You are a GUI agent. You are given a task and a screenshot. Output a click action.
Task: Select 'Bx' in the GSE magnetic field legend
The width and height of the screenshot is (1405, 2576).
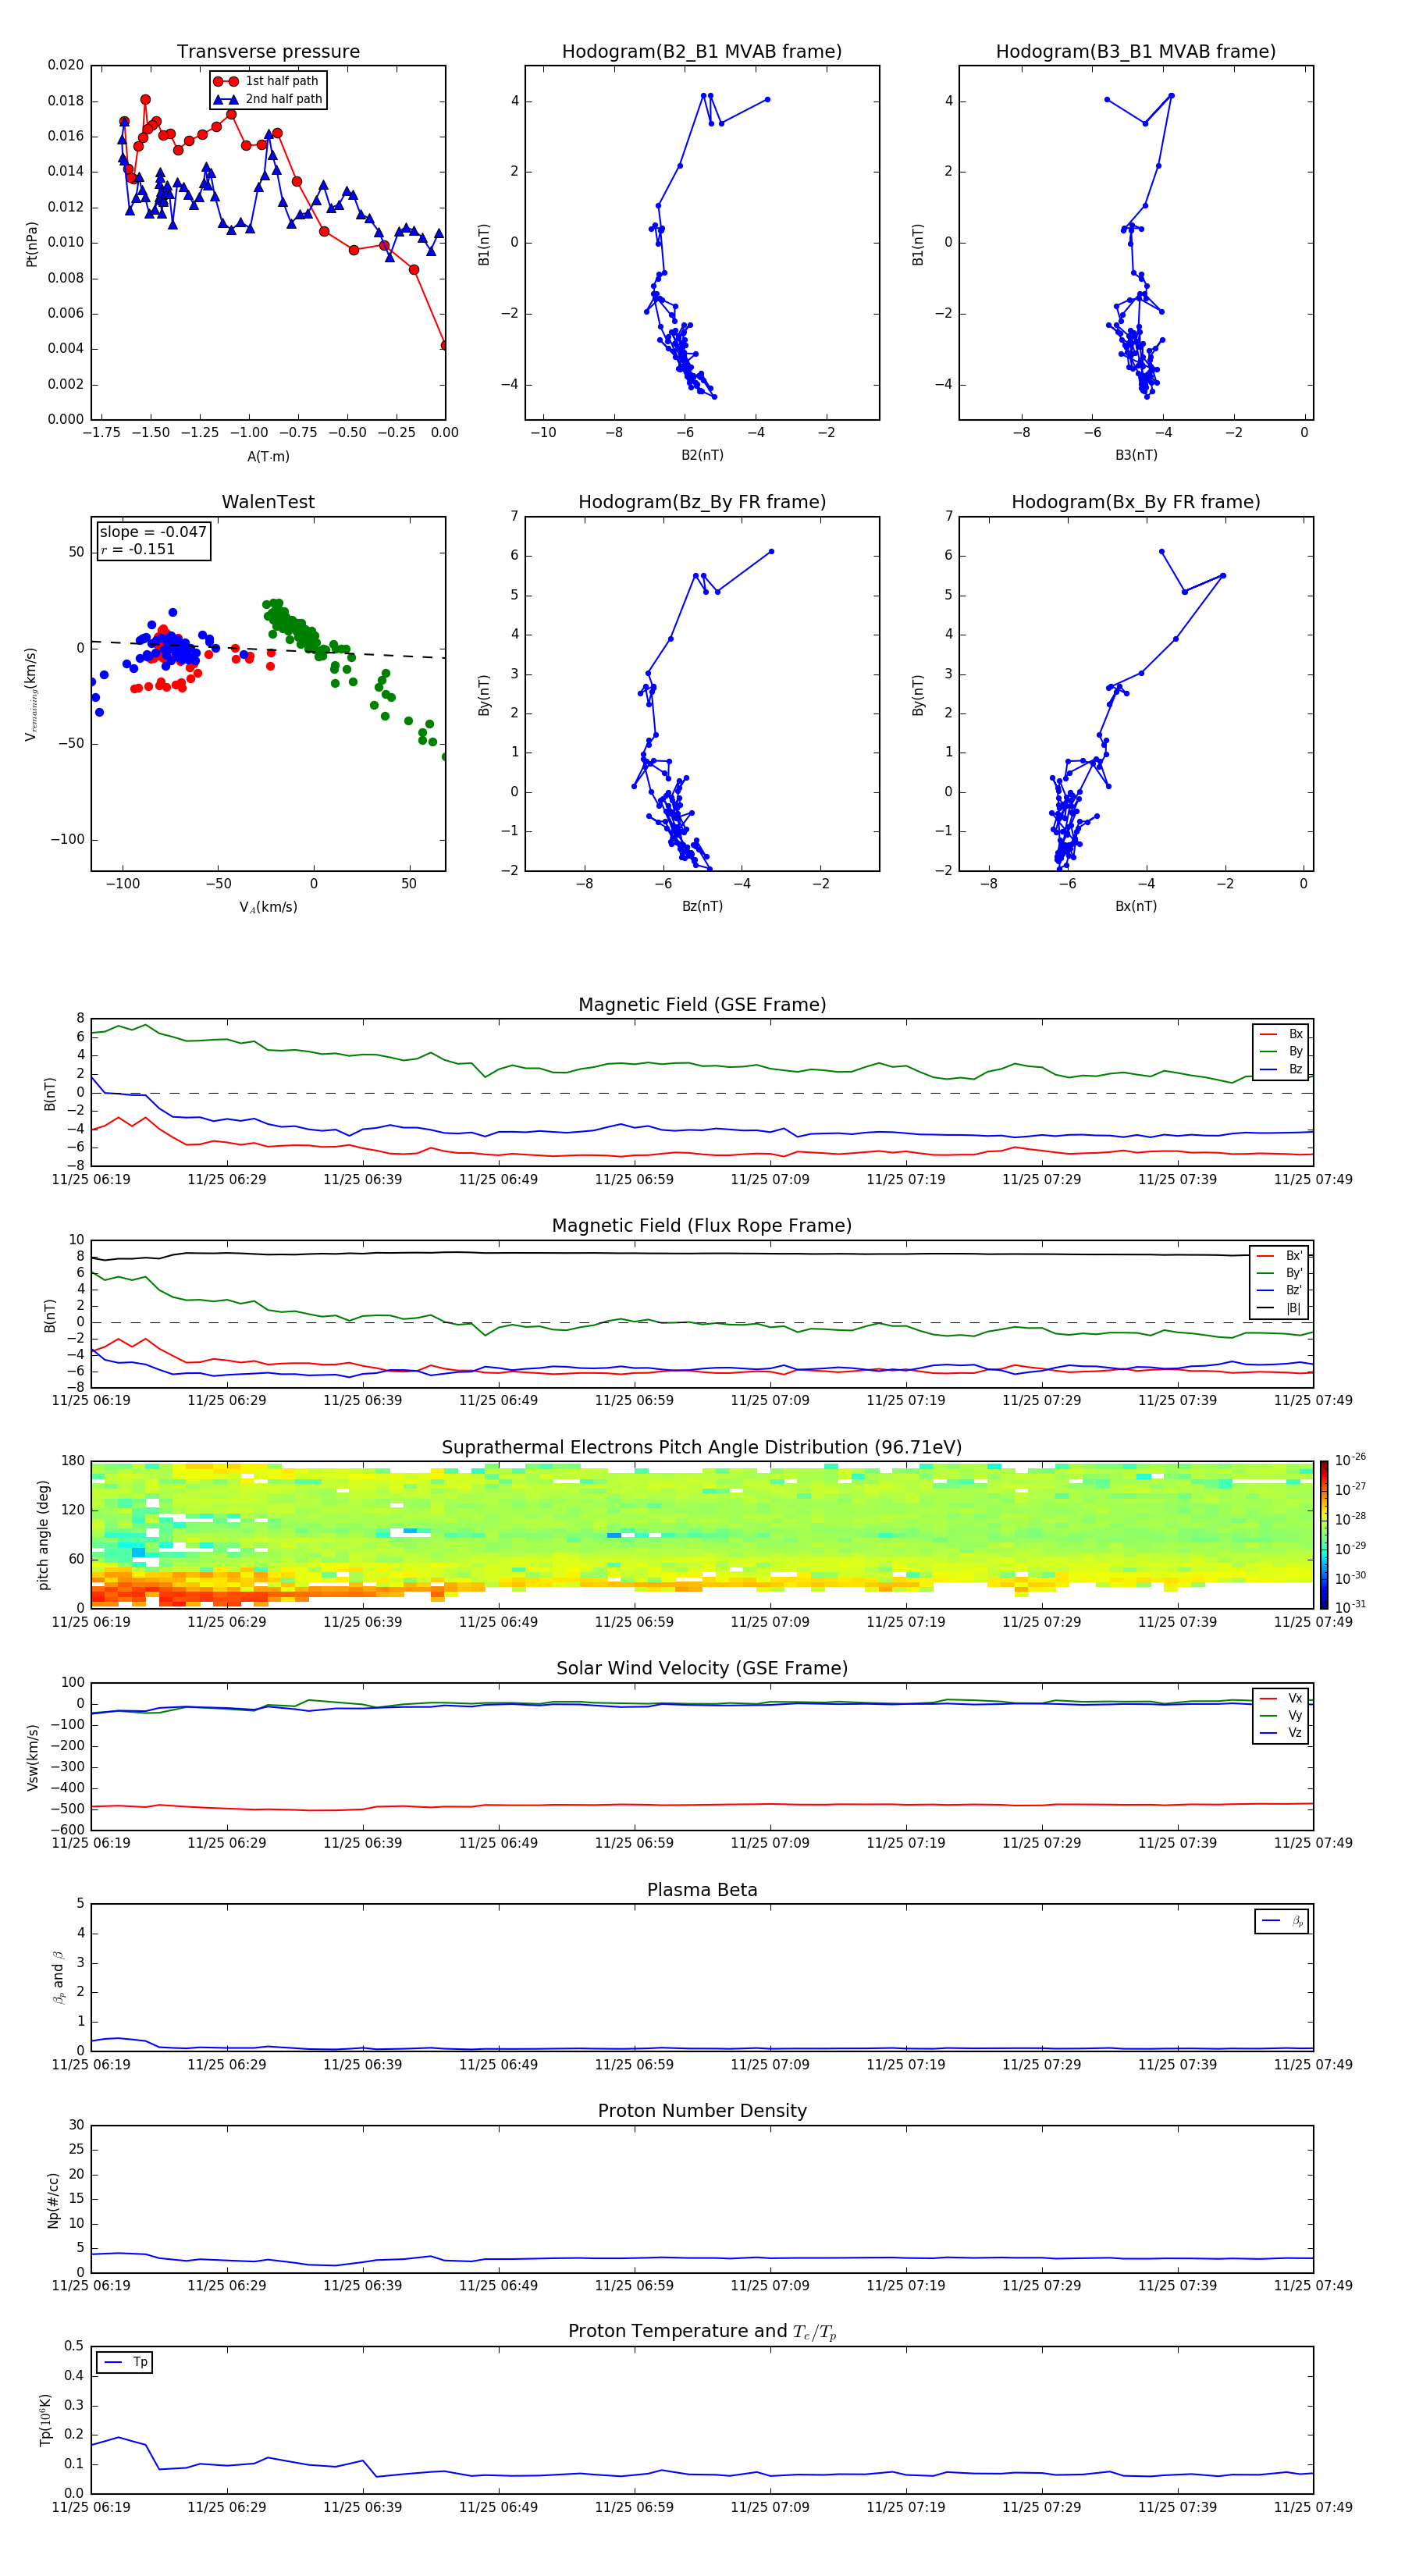(1282, 1034)
